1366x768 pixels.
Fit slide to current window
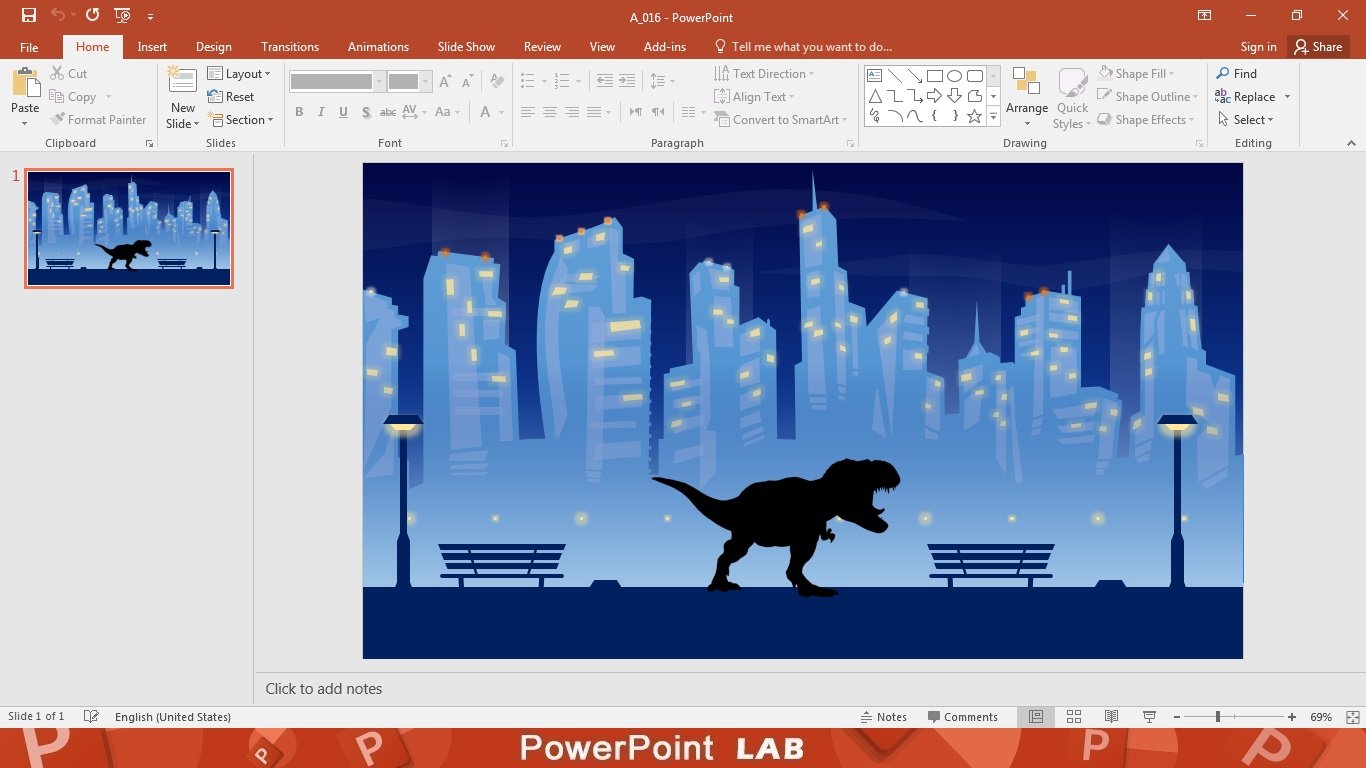tap(1352, 717)
